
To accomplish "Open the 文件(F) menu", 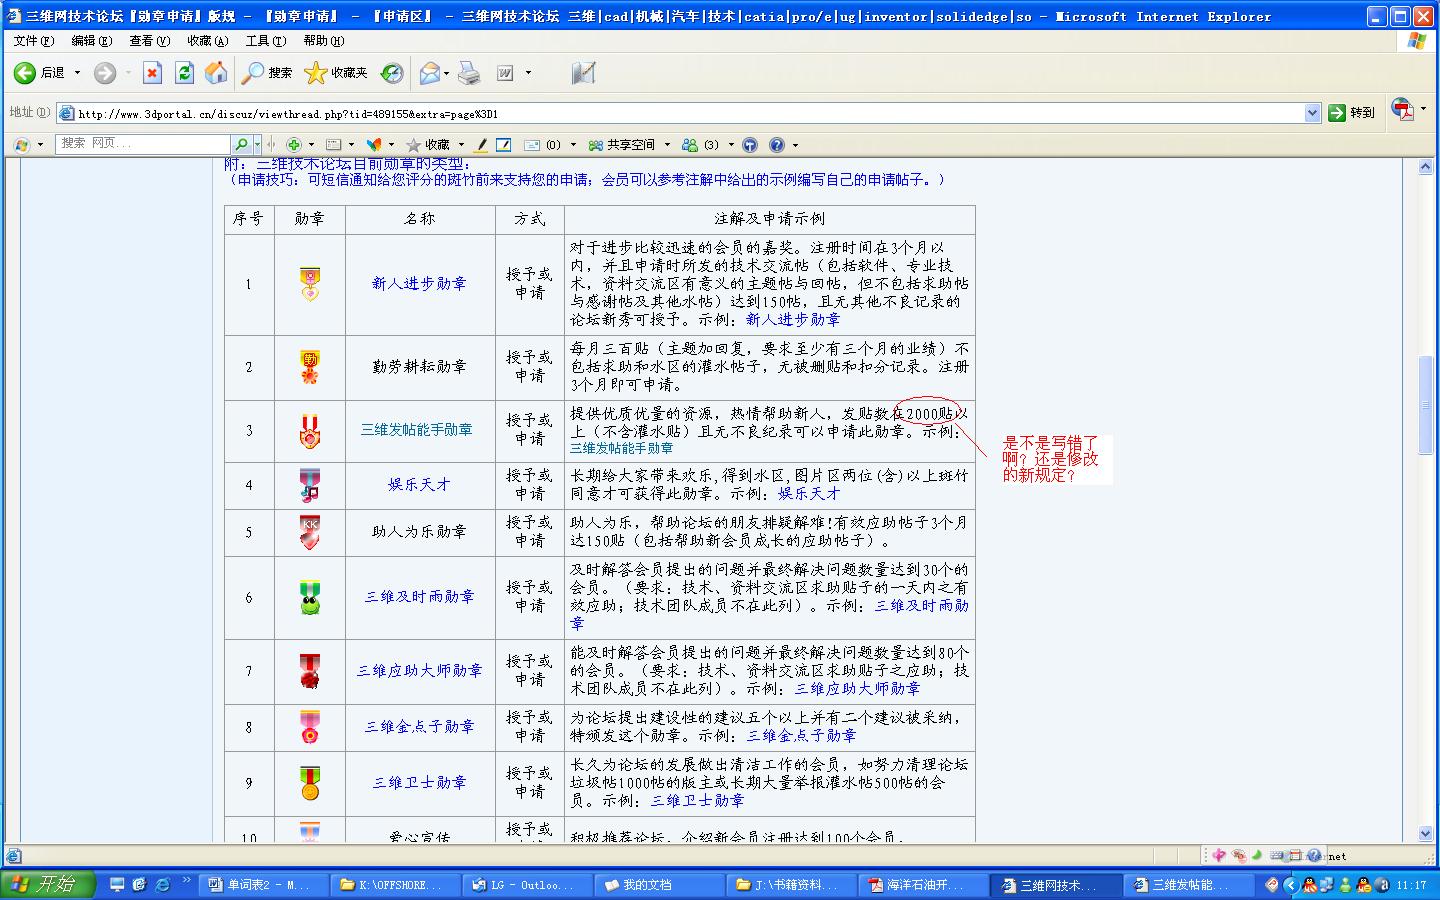I will click(34, 41).
